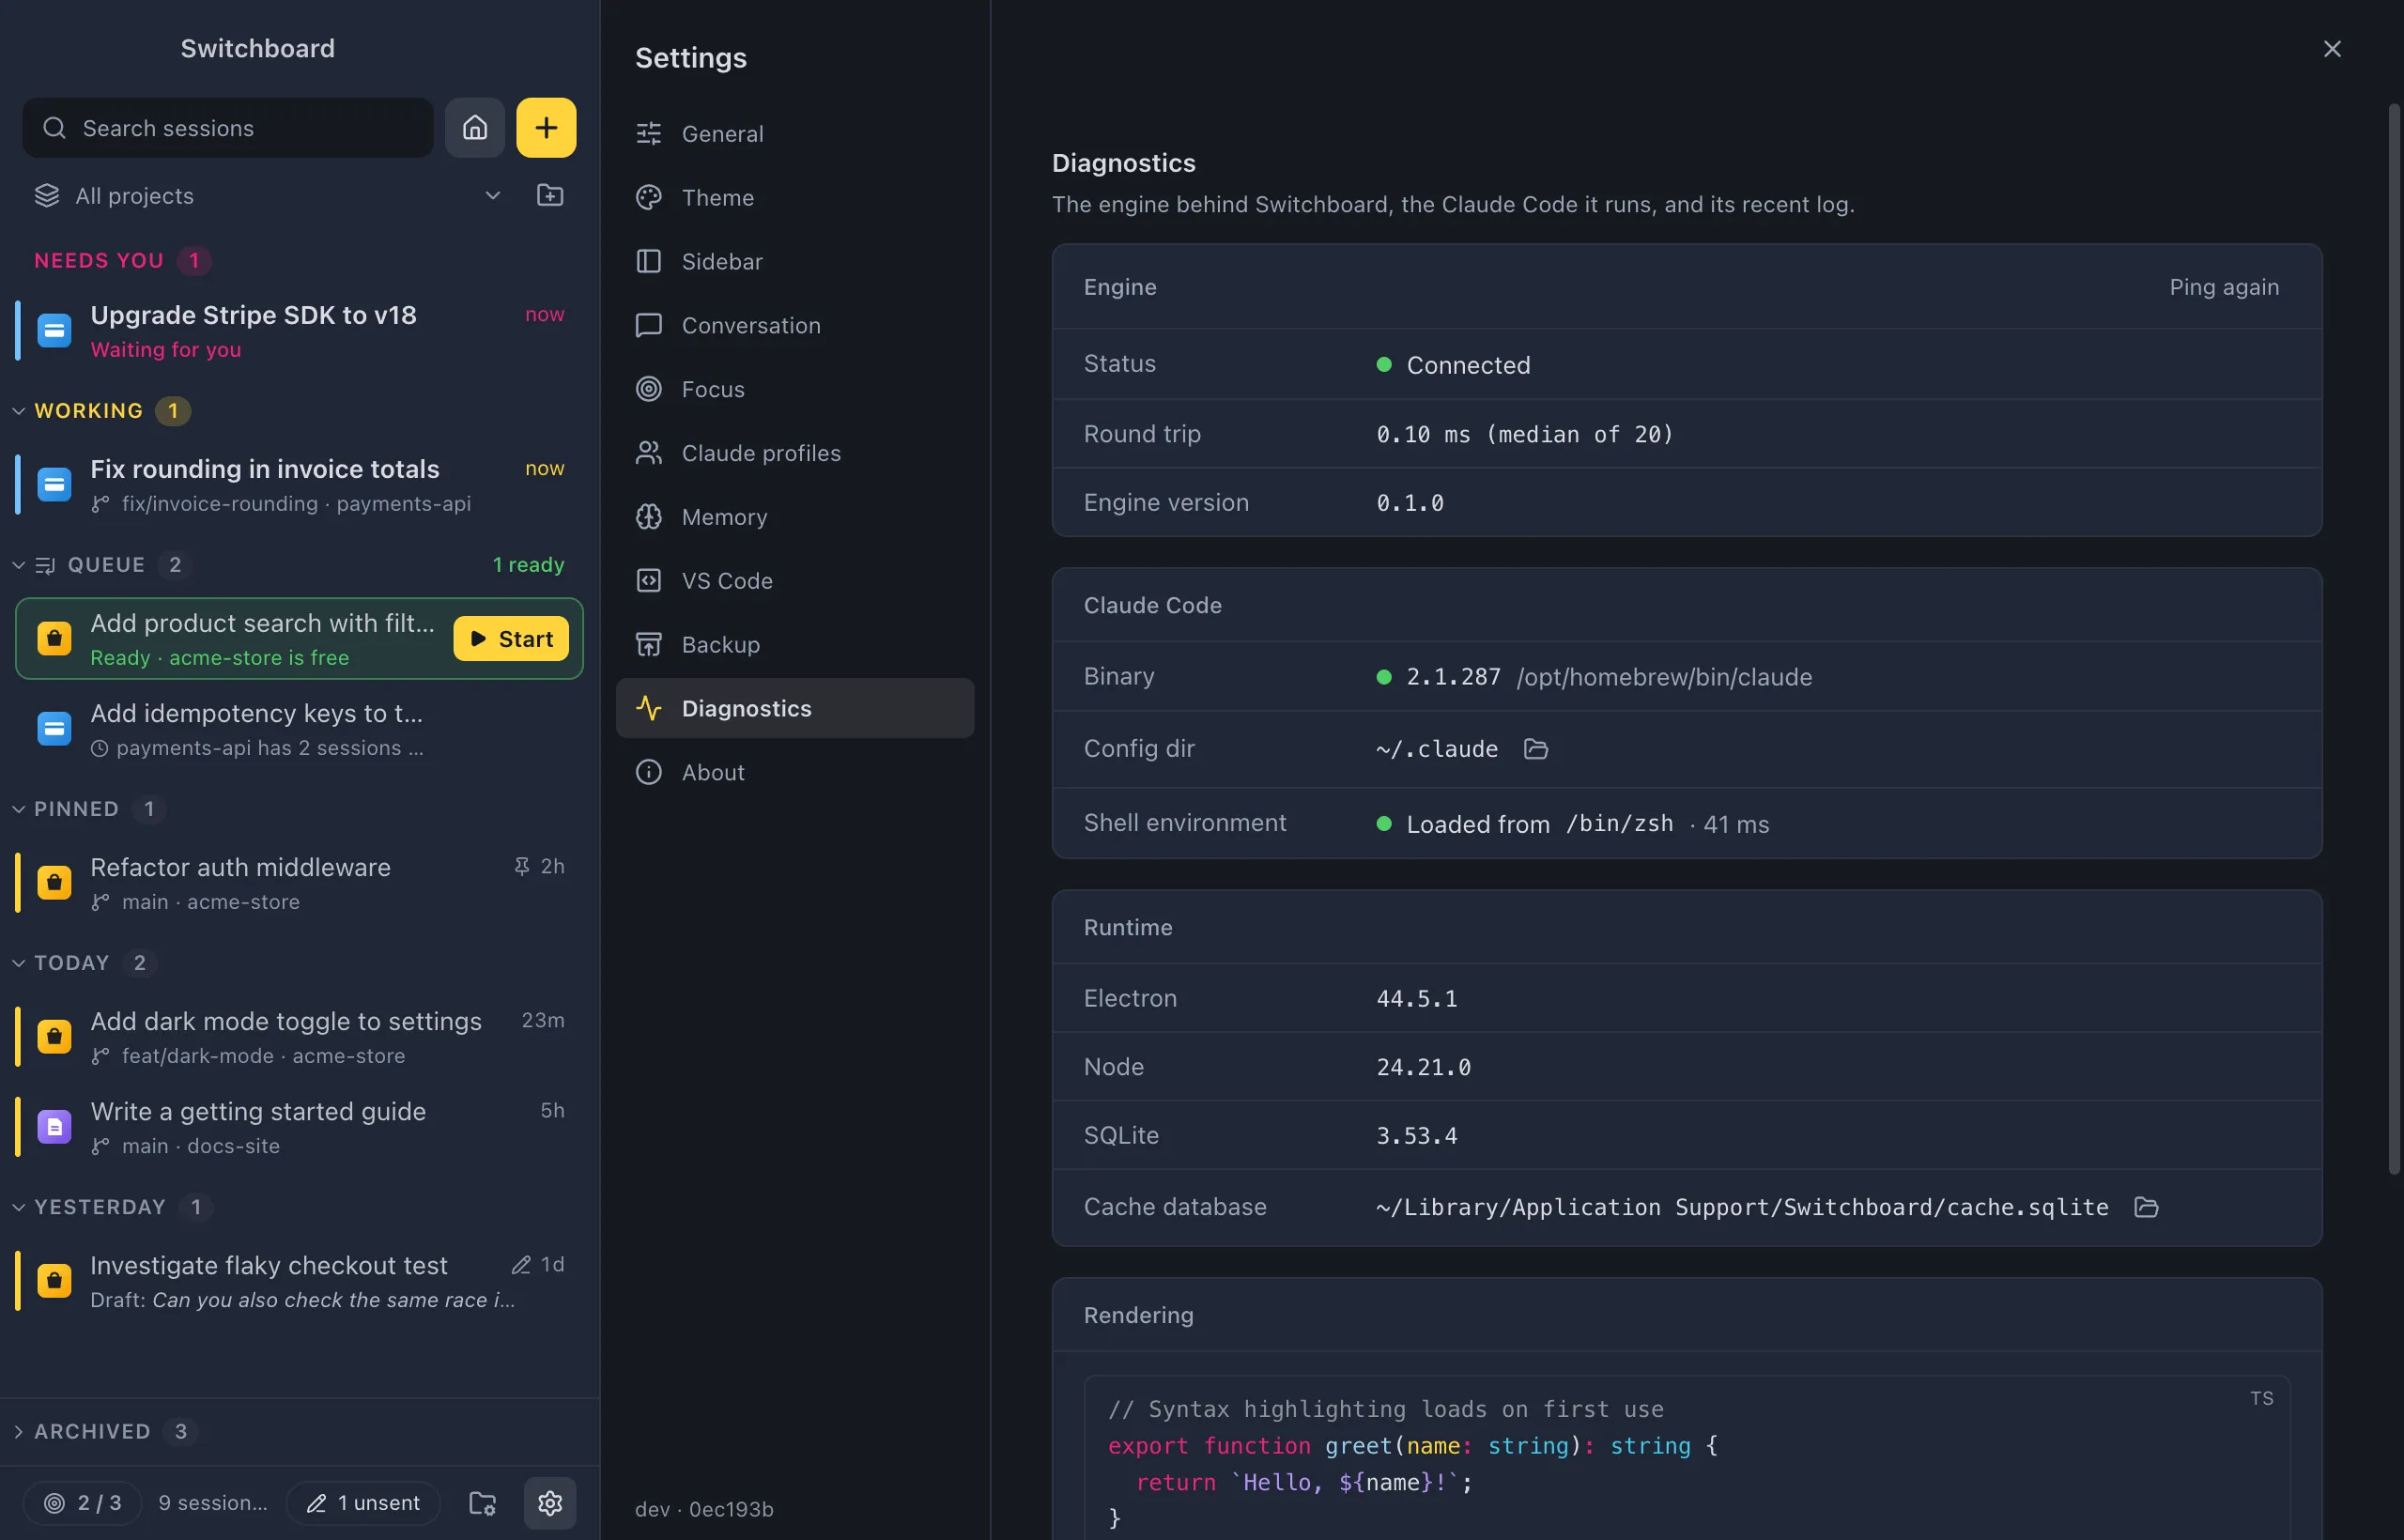Reveal the cache database folder icon

(x=2146, y=1207)
